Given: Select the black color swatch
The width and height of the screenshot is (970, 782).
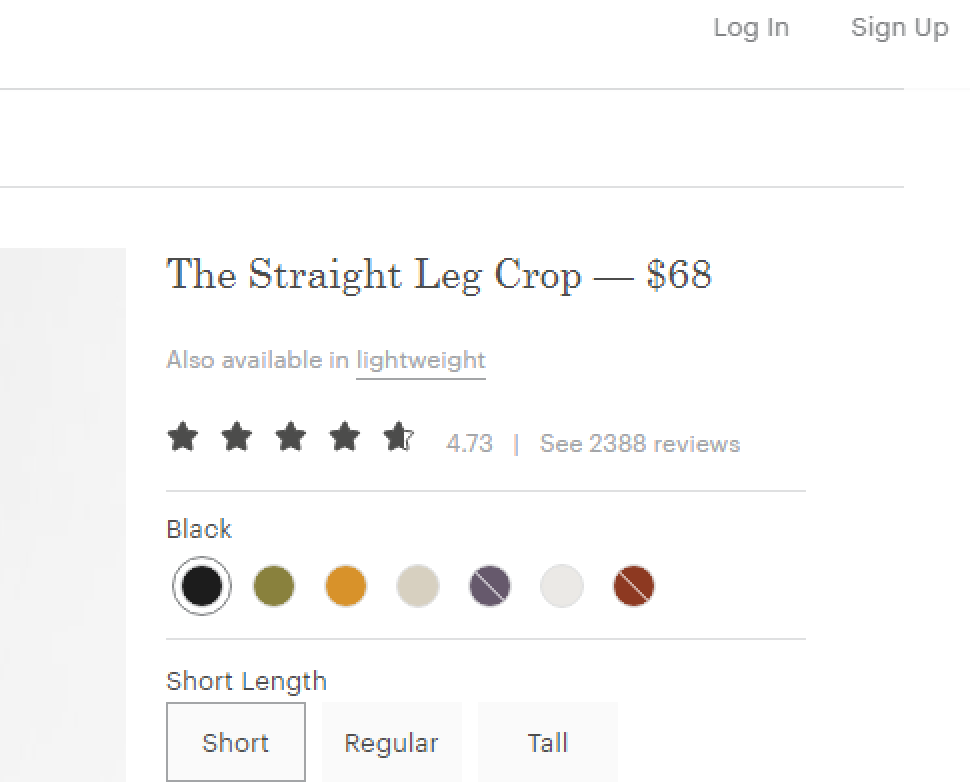Looking at the screenshot, I should coord(202,586).
